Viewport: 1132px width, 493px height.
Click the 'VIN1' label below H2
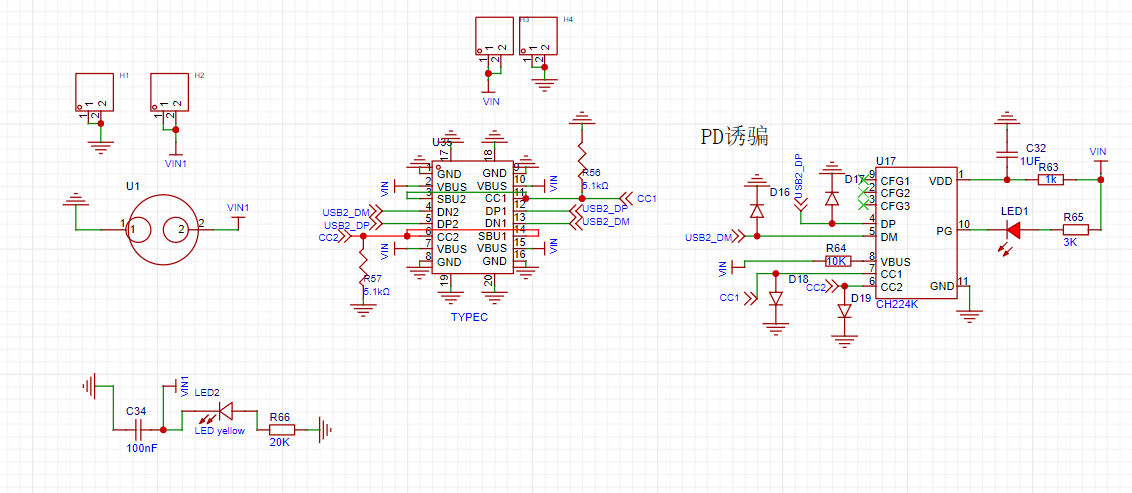tap(176, 164)
